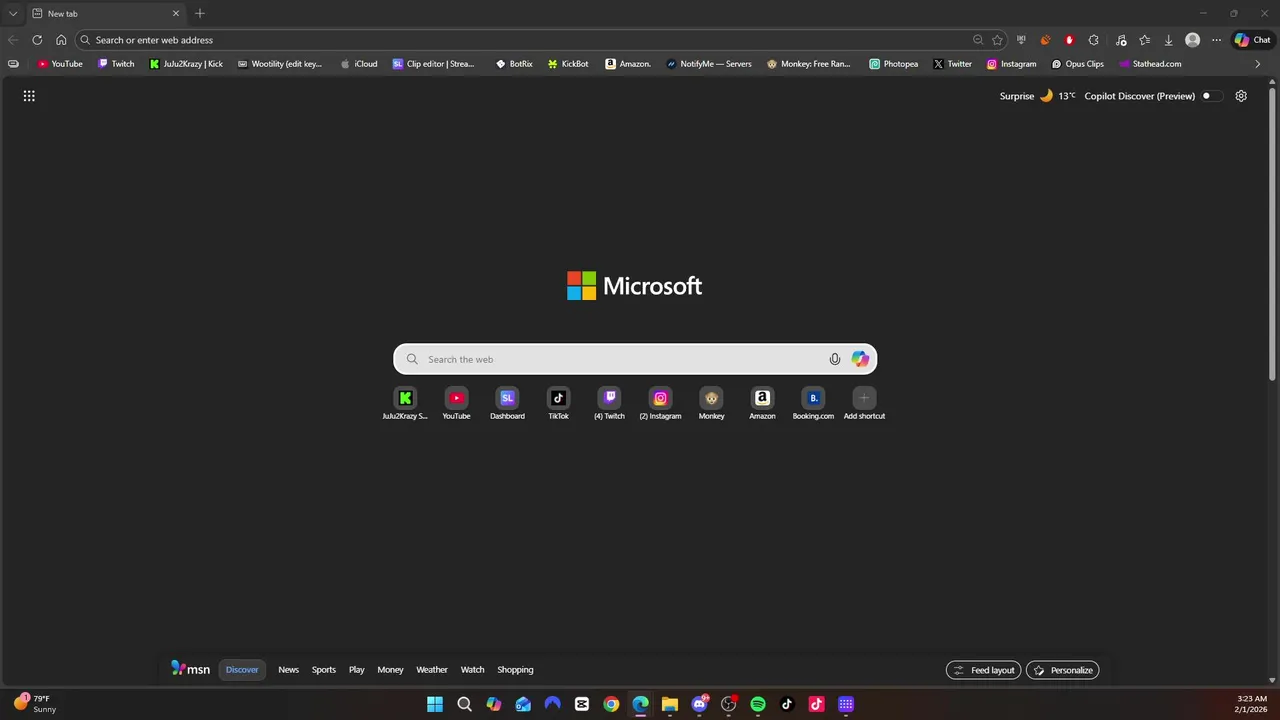Click the voice search microphone icon
Viewport: 1280px width, 720px height.
(835, 359)
